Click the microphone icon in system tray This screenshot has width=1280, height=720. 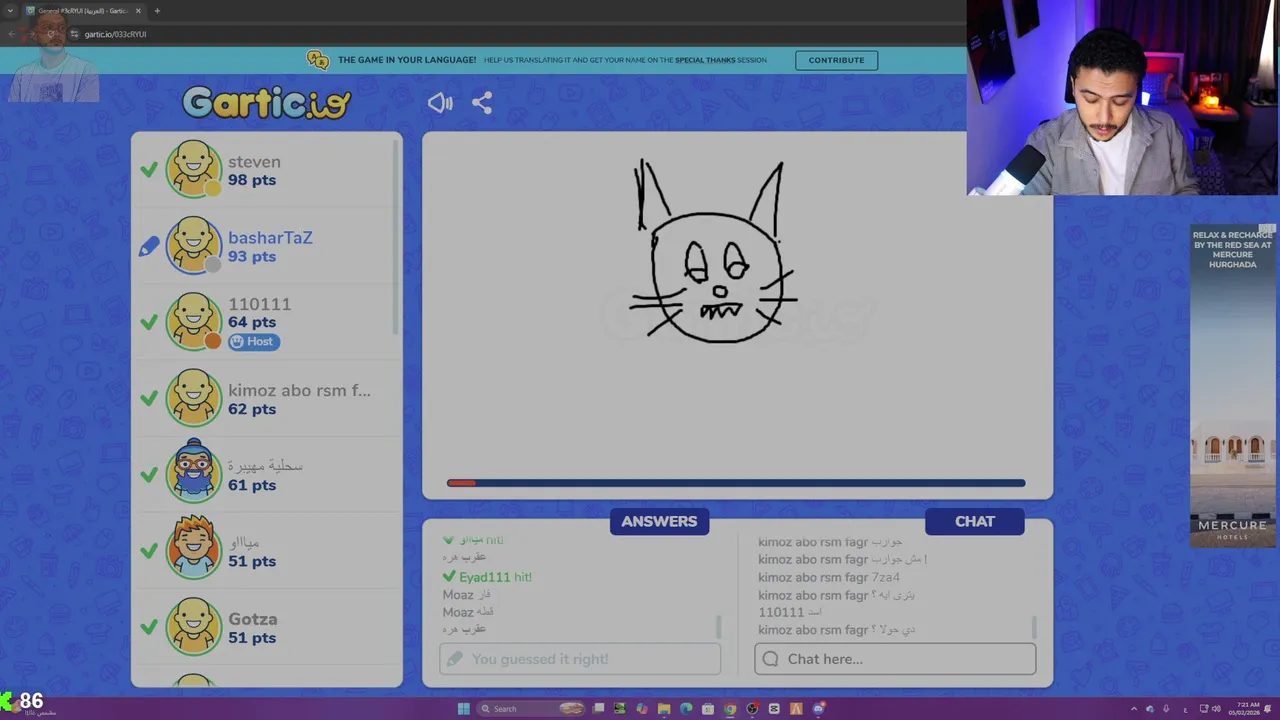point(1166,709)
